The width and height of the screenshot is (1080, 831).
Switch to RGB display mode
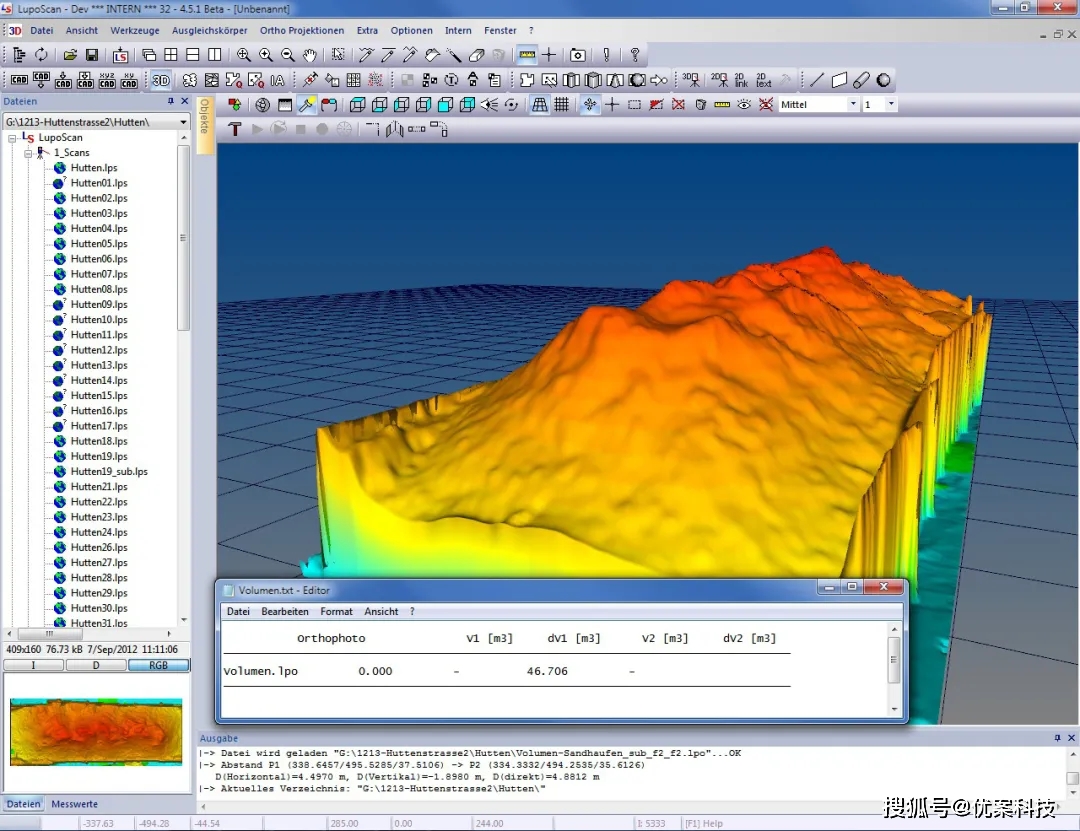click(158, 665)
